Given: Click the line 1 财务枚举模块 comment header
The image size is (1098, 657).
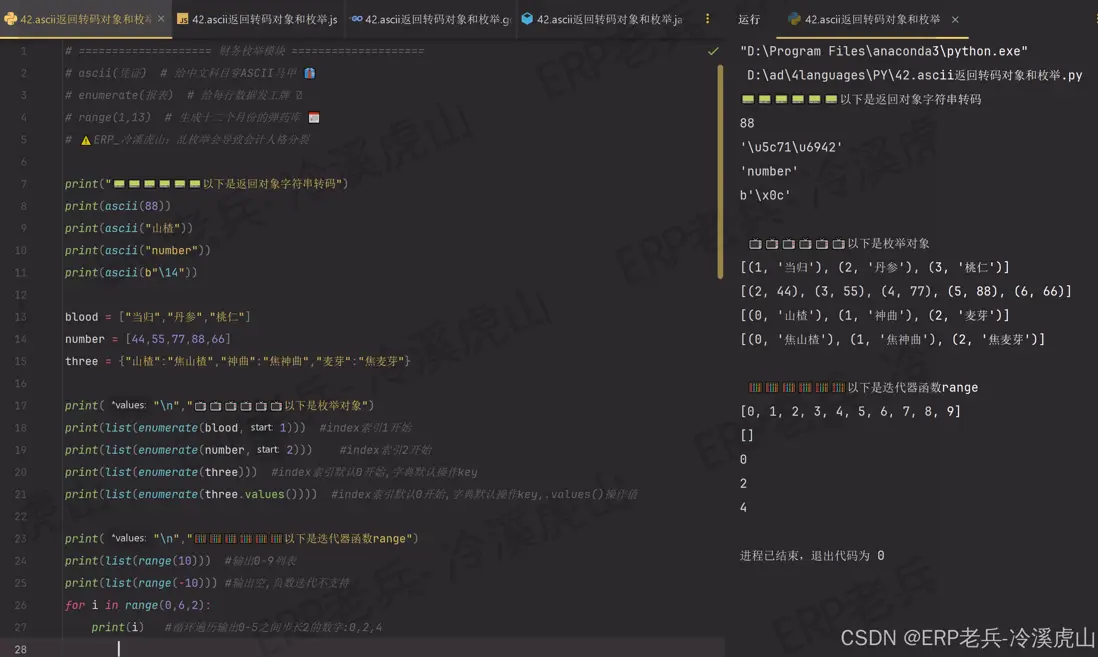Looking at the screenshot, I should tap(244, 51).
